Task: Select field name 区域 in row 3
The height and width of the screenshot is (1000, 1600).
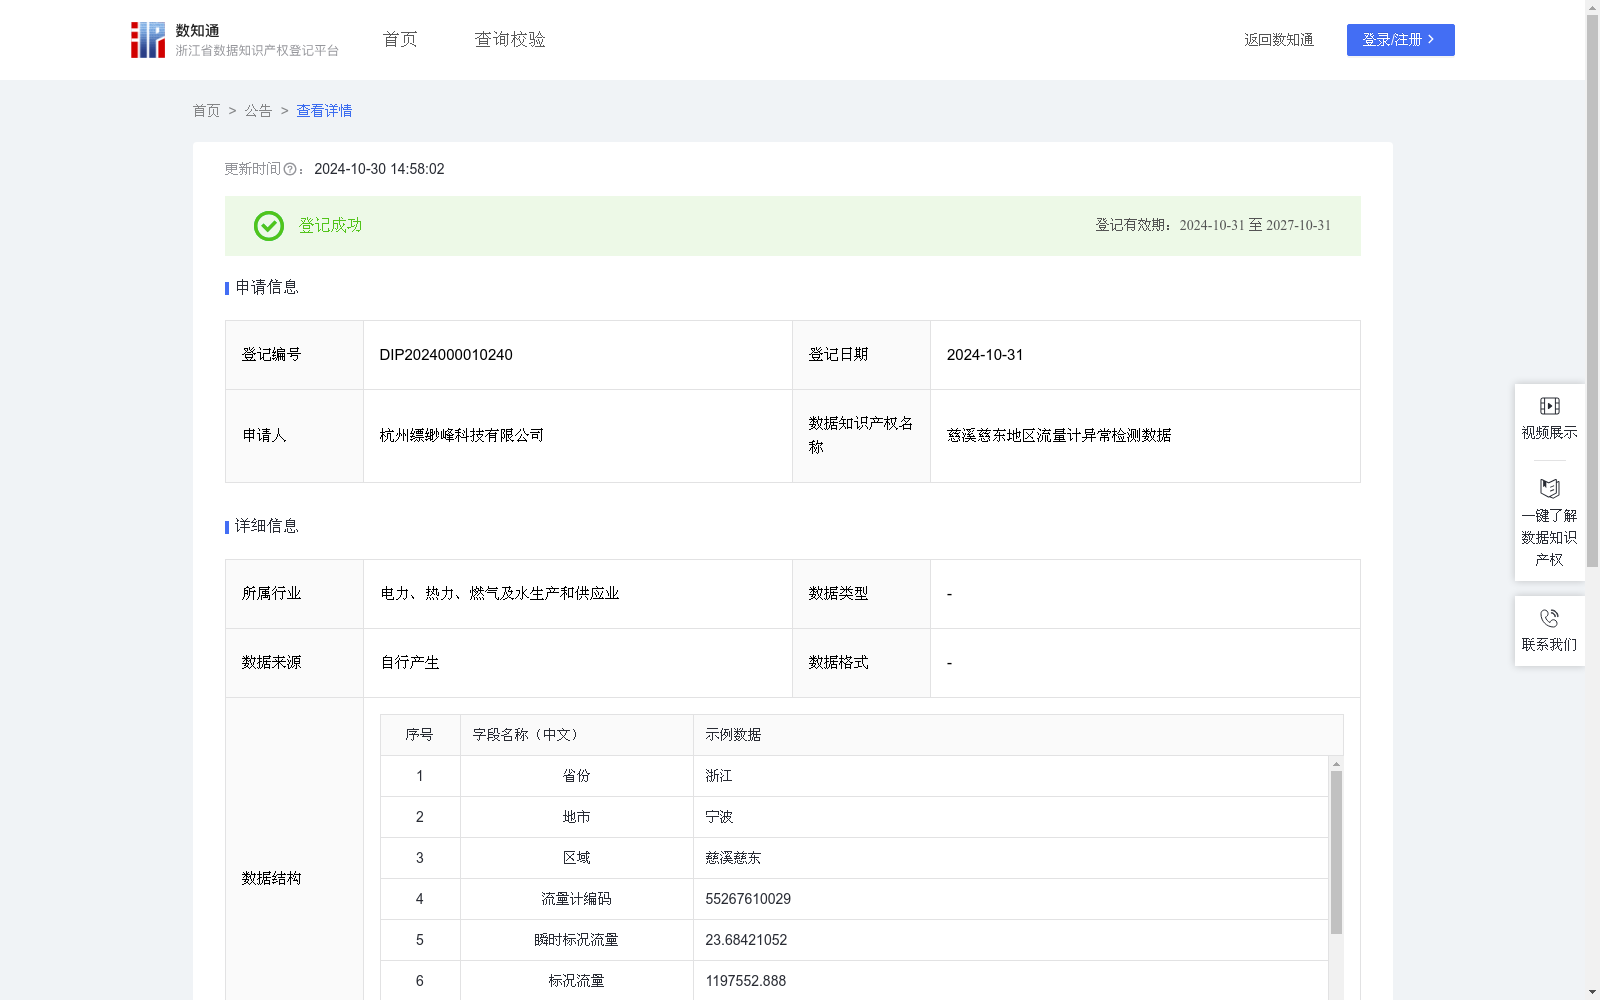Action: coord(577,858)
